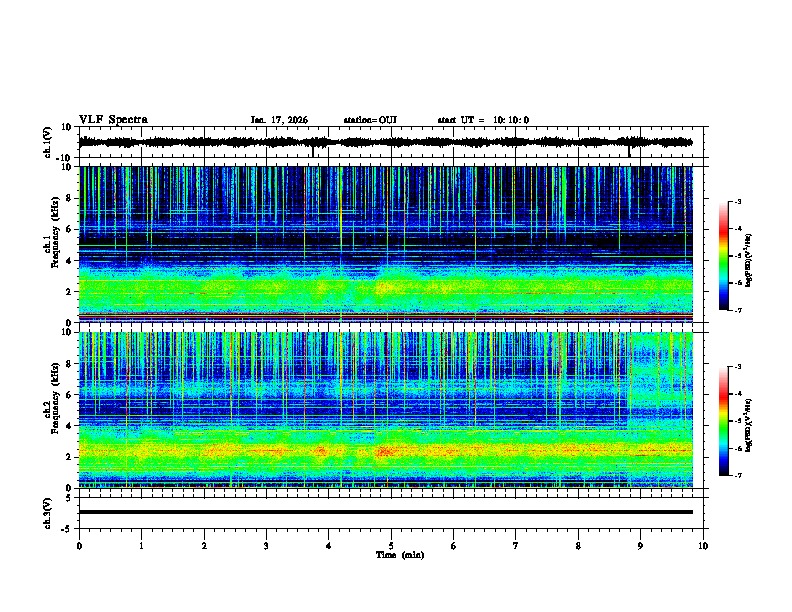Screen dimensions: 792x612
Task: Click the flat ch.3 voltage trace line
Action: (385, 512)
